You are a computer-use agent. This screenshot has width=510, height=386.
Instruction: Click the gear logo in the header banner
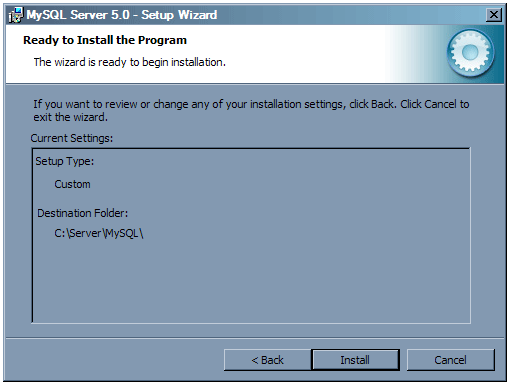point(470,52)
